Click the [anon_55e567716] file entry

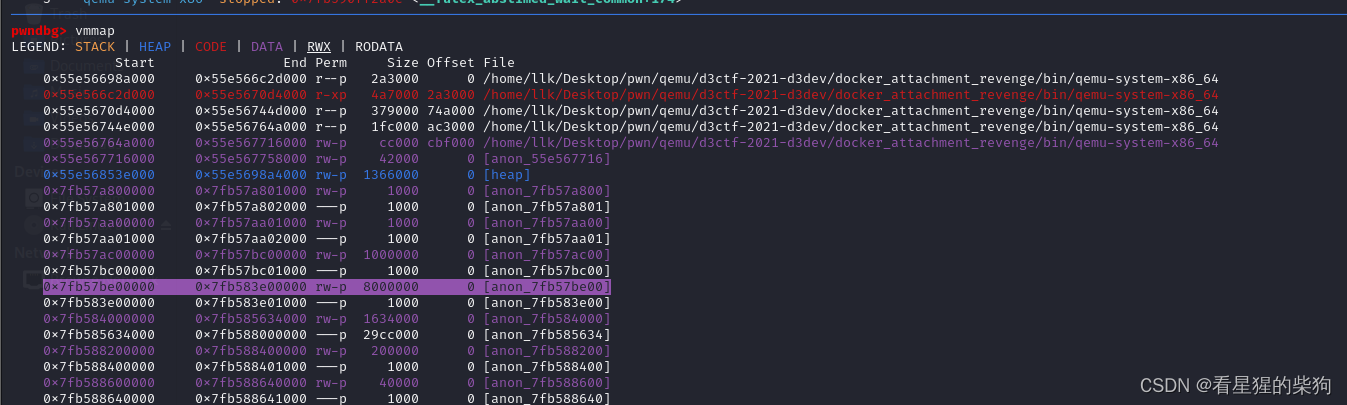547,159
